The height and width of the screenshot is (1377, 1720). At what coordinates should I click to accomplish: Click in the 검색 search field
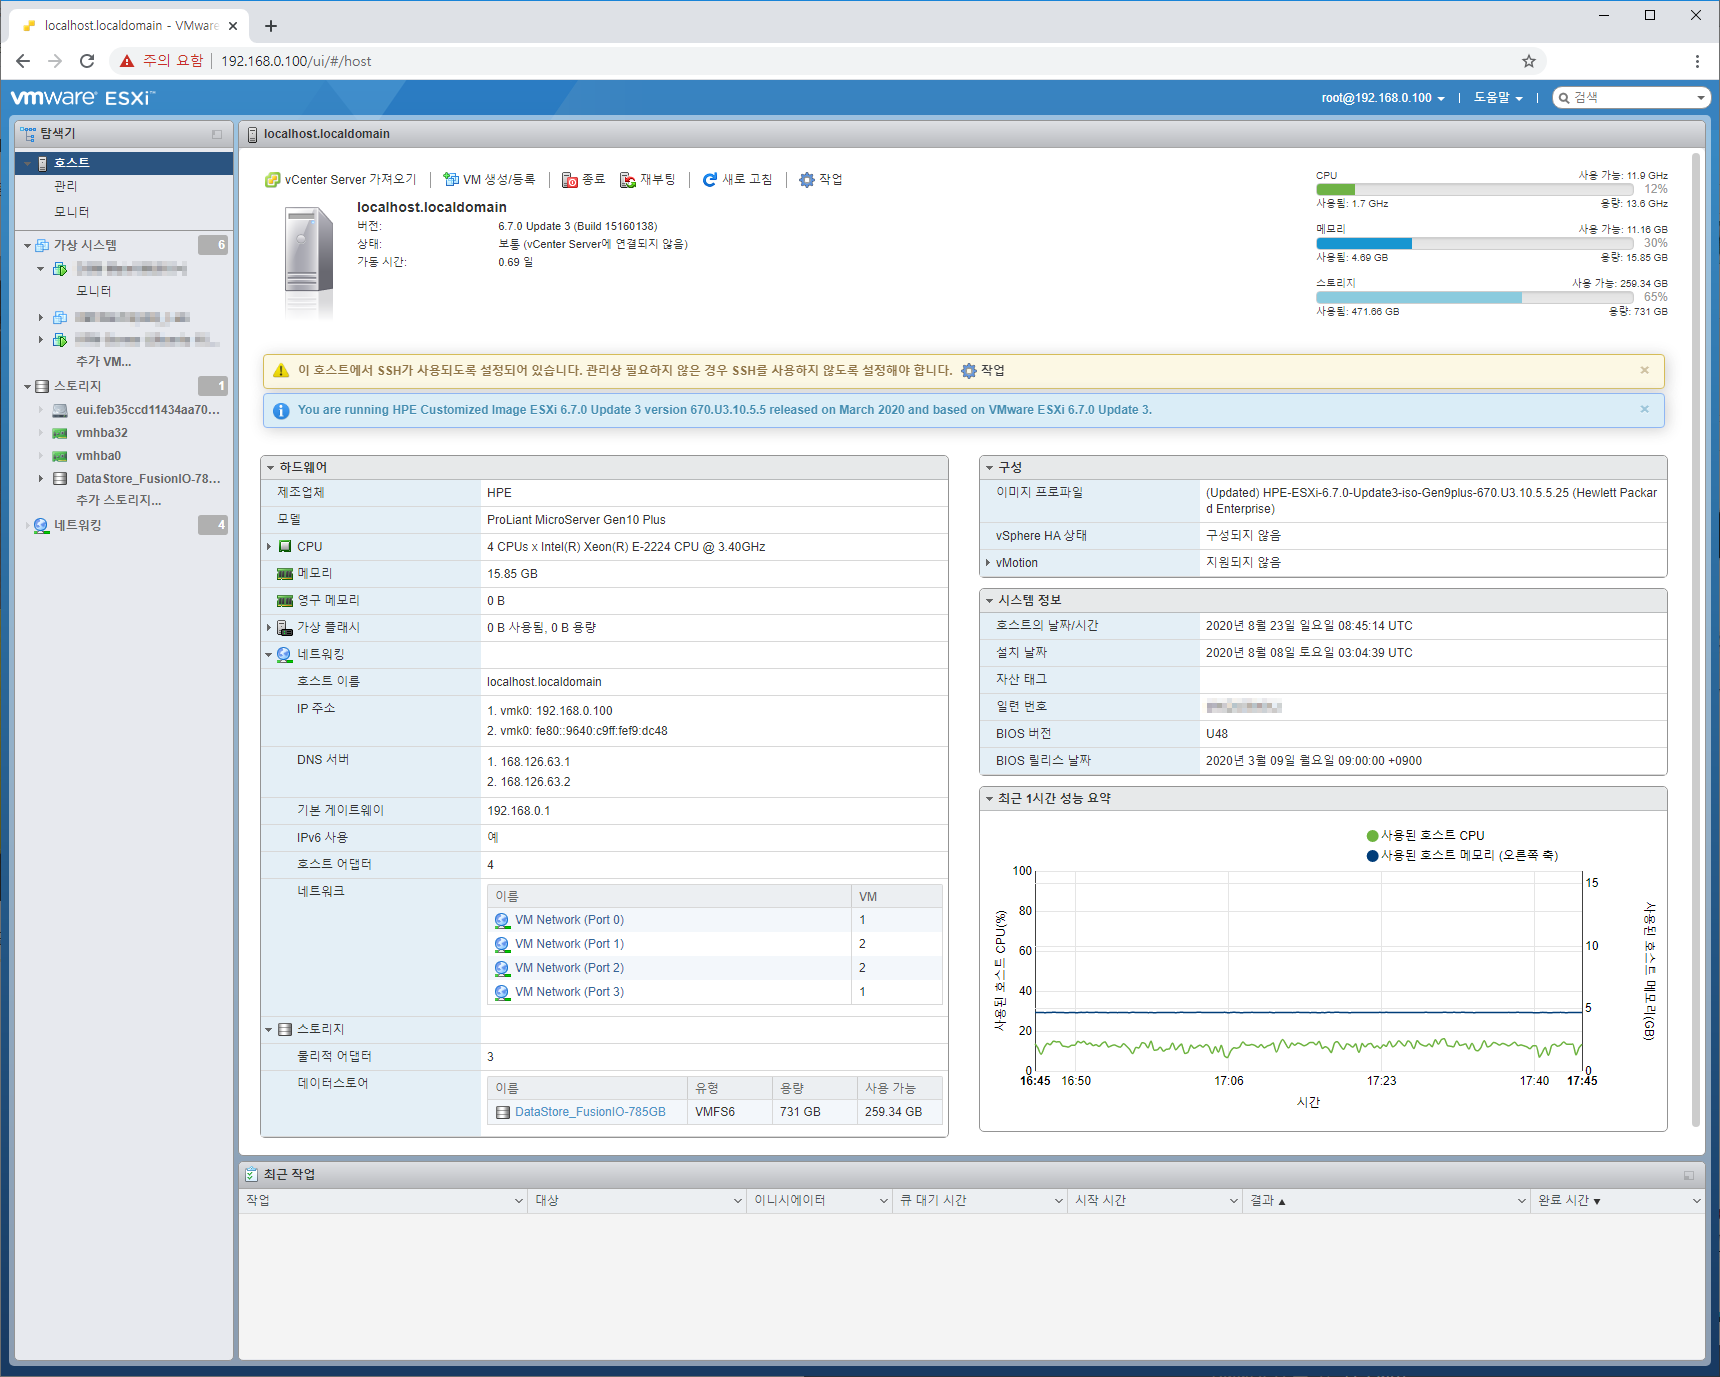click(x=1631, y=98)
